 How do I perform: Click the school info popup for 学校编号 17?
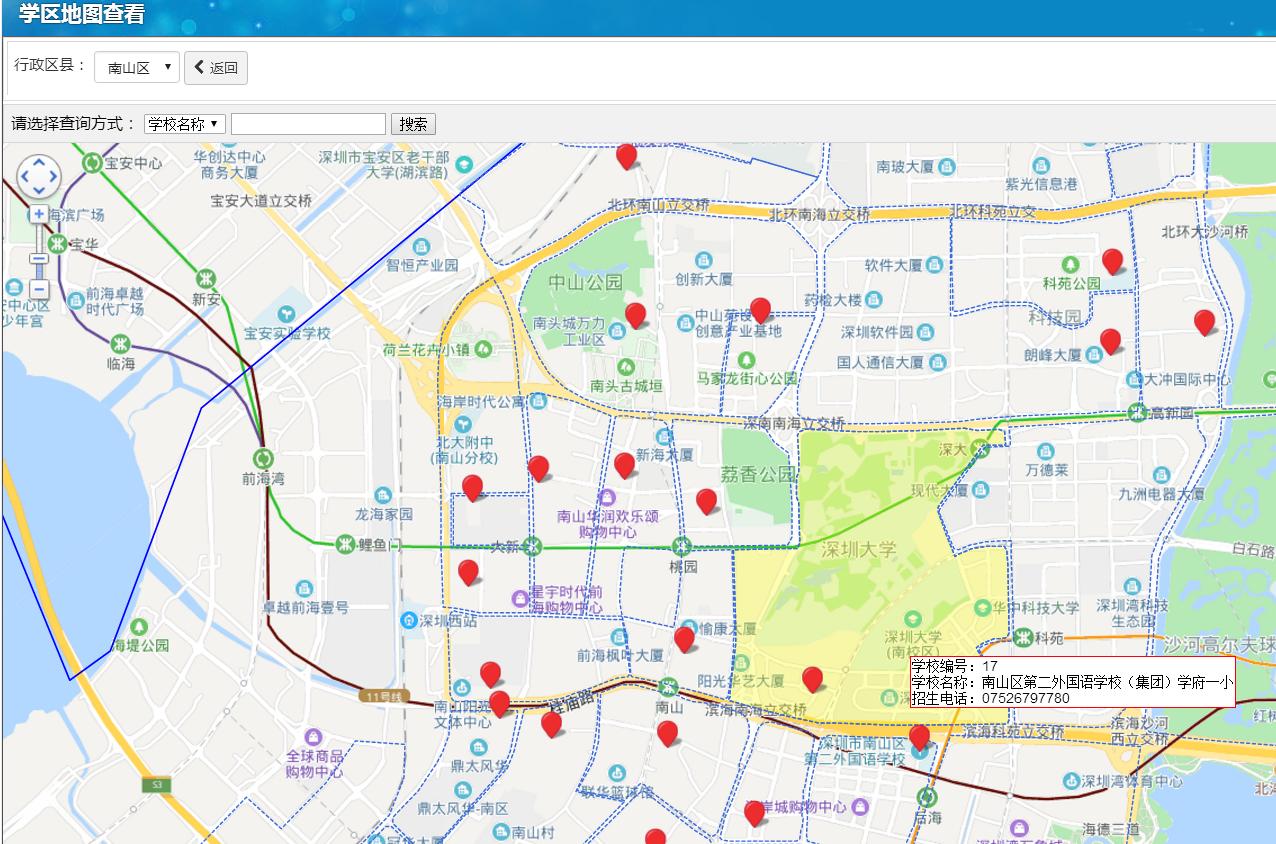1072,682
